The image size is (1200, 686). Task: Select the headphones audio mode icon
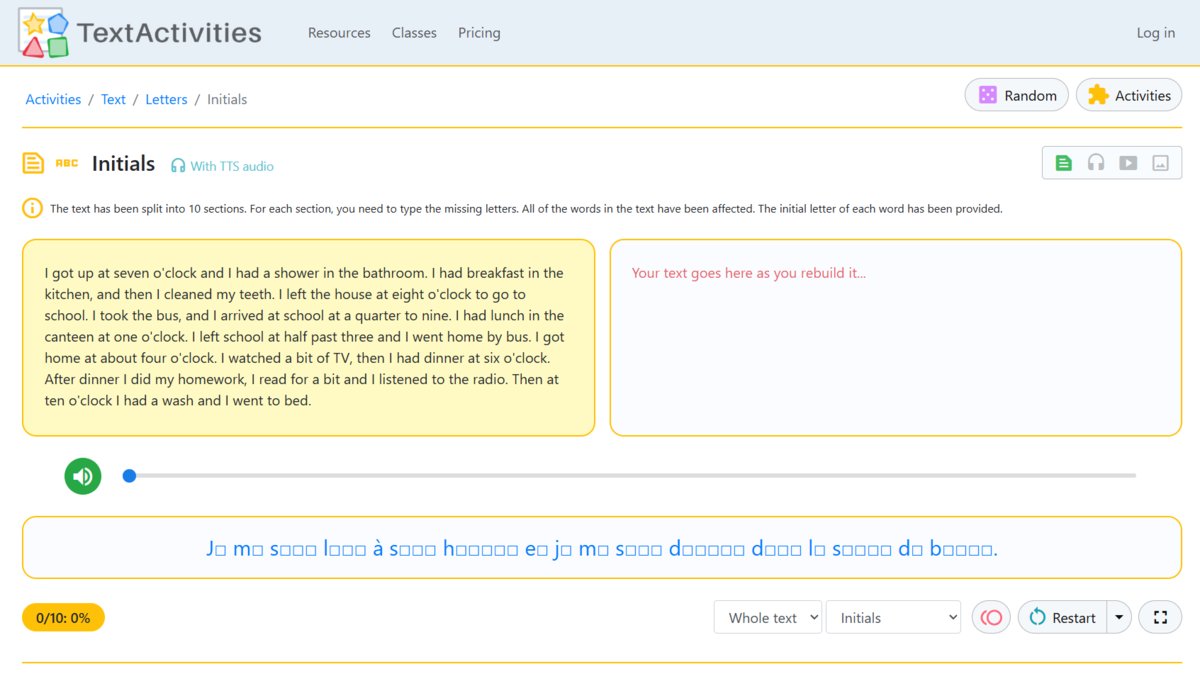pos(1096,163)
